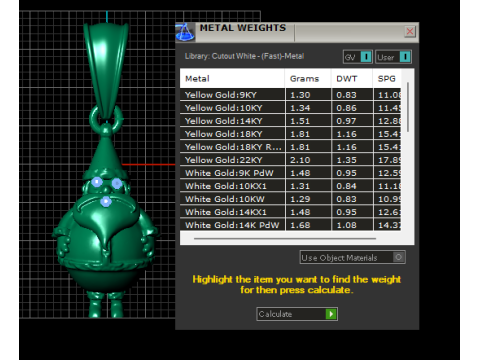
Task: Select the Yellow Gold:22KY row
Action: (x=290, y=160)
